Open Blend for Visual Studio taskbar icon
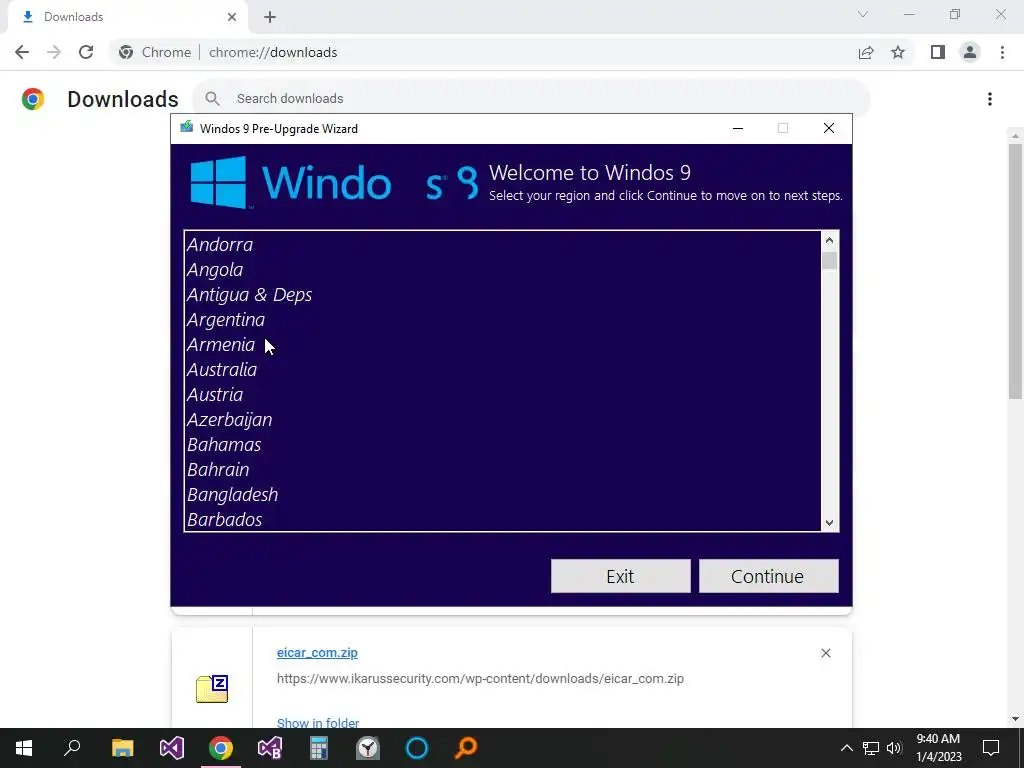Image resolution: width=1024 pixels, height=768 pixels. click(270, 748)
